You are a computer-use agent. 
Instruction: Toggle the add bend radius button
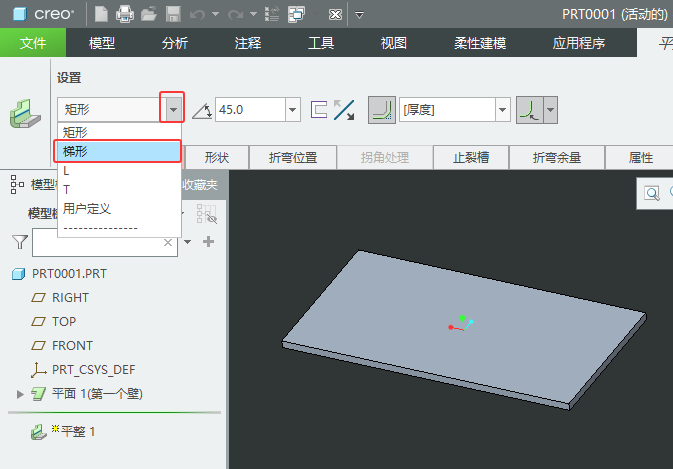[x=382, y=110]
